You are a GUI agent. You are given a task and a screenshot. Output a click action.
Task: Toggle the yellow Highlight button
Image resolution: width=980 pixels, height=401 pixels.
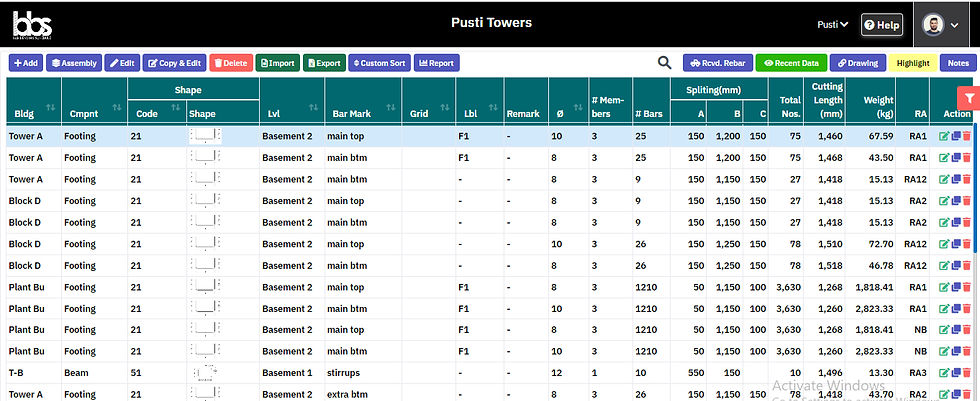pos(912,63)
